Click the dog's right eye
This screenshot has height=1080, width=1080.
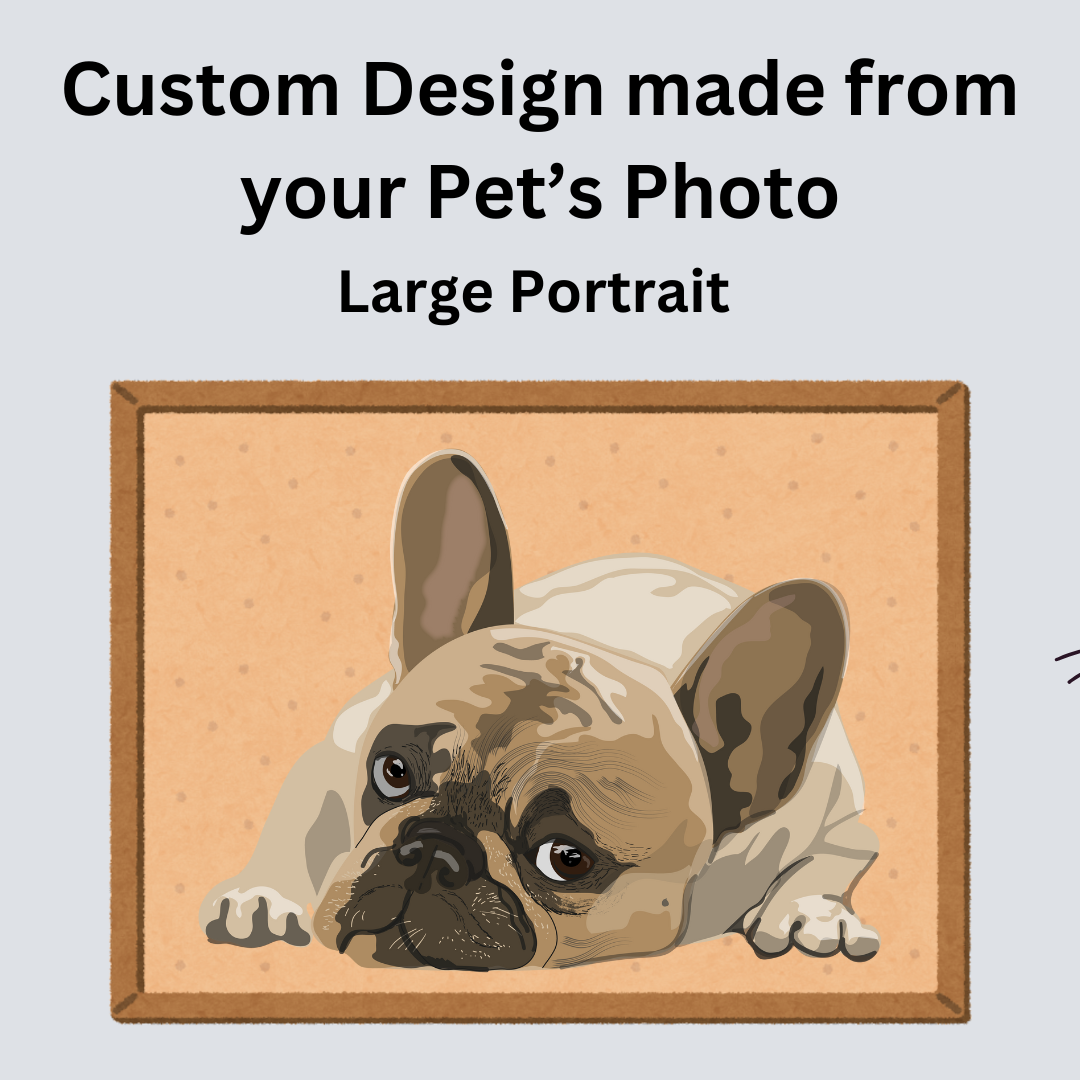563,859
